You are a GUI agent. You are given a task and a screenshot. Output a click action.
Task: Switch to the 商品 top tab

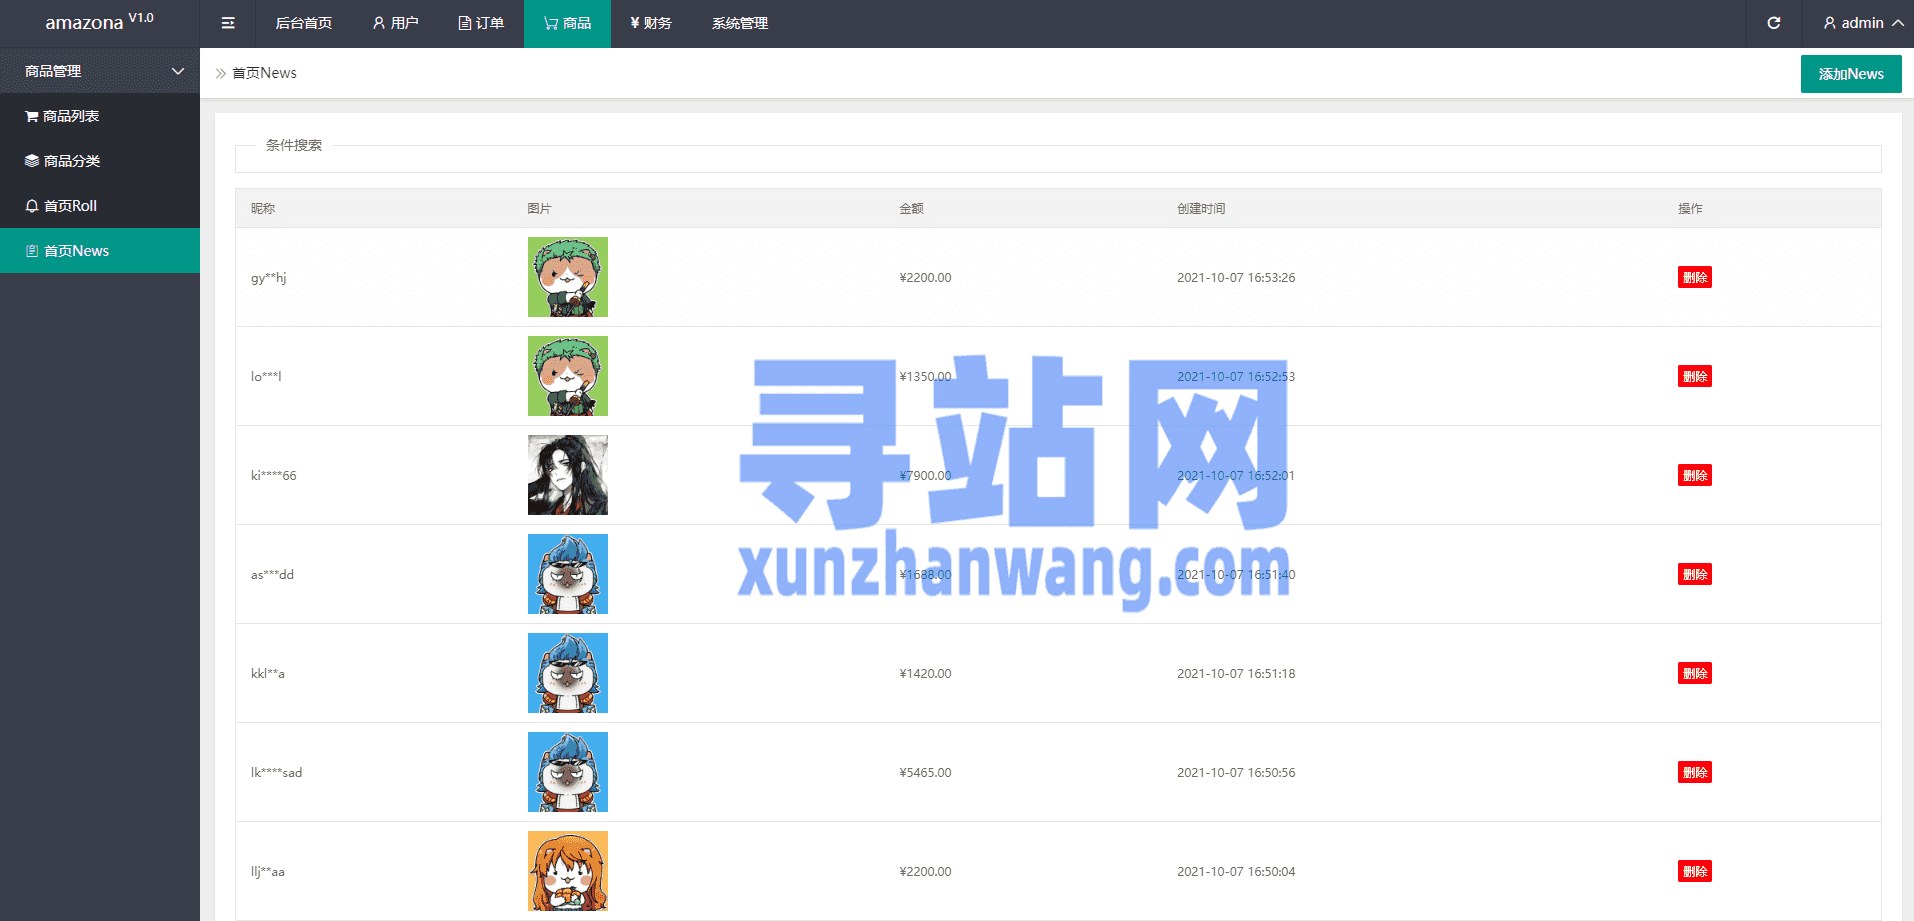[x=567, y=23]
